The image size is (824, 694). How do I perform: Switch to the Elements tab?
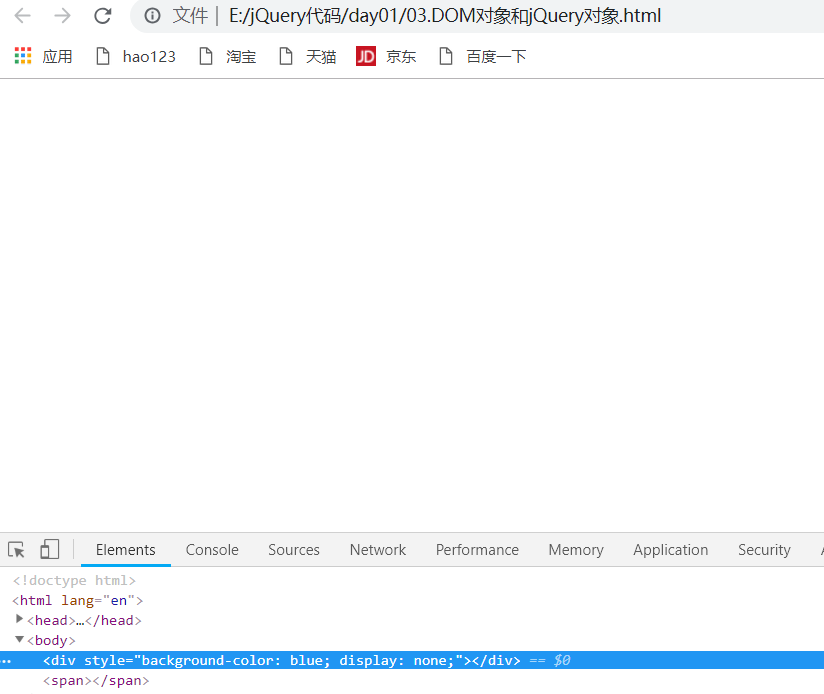coord(126,550)
